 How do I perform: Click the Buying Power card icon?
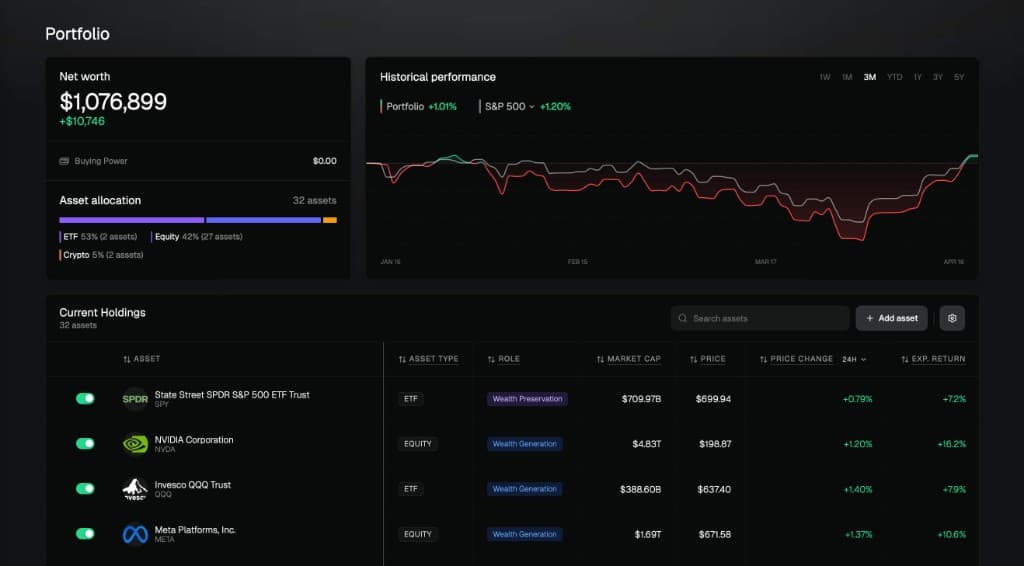click(64, 161)
